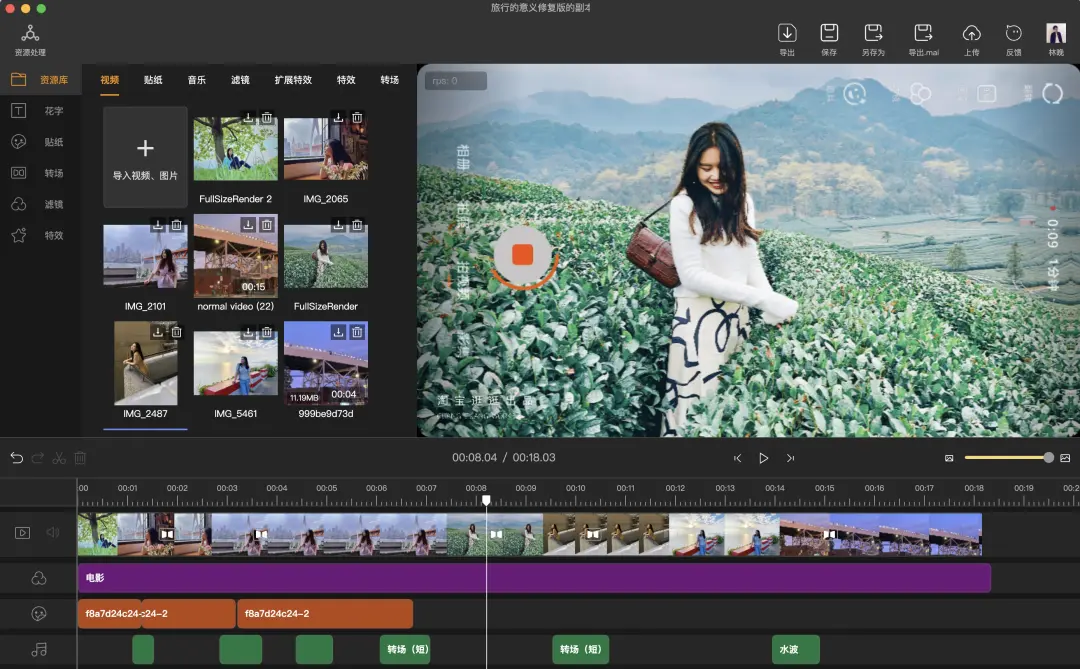Toggle the video track visibility icon

22,533
